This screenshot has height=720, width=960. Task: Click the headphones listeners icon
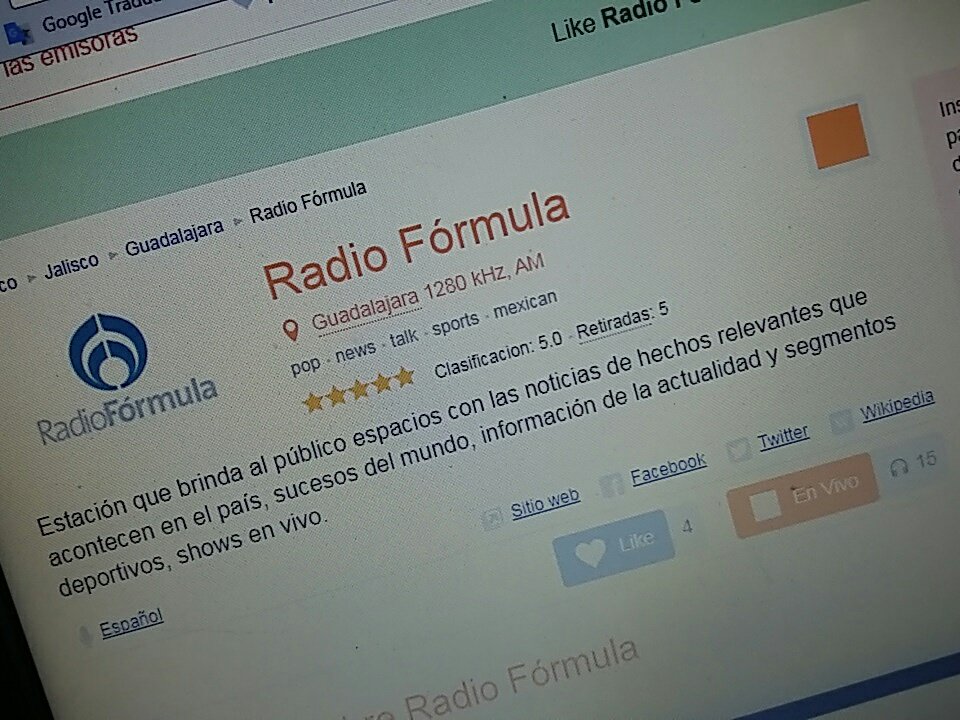pos(898,468)
